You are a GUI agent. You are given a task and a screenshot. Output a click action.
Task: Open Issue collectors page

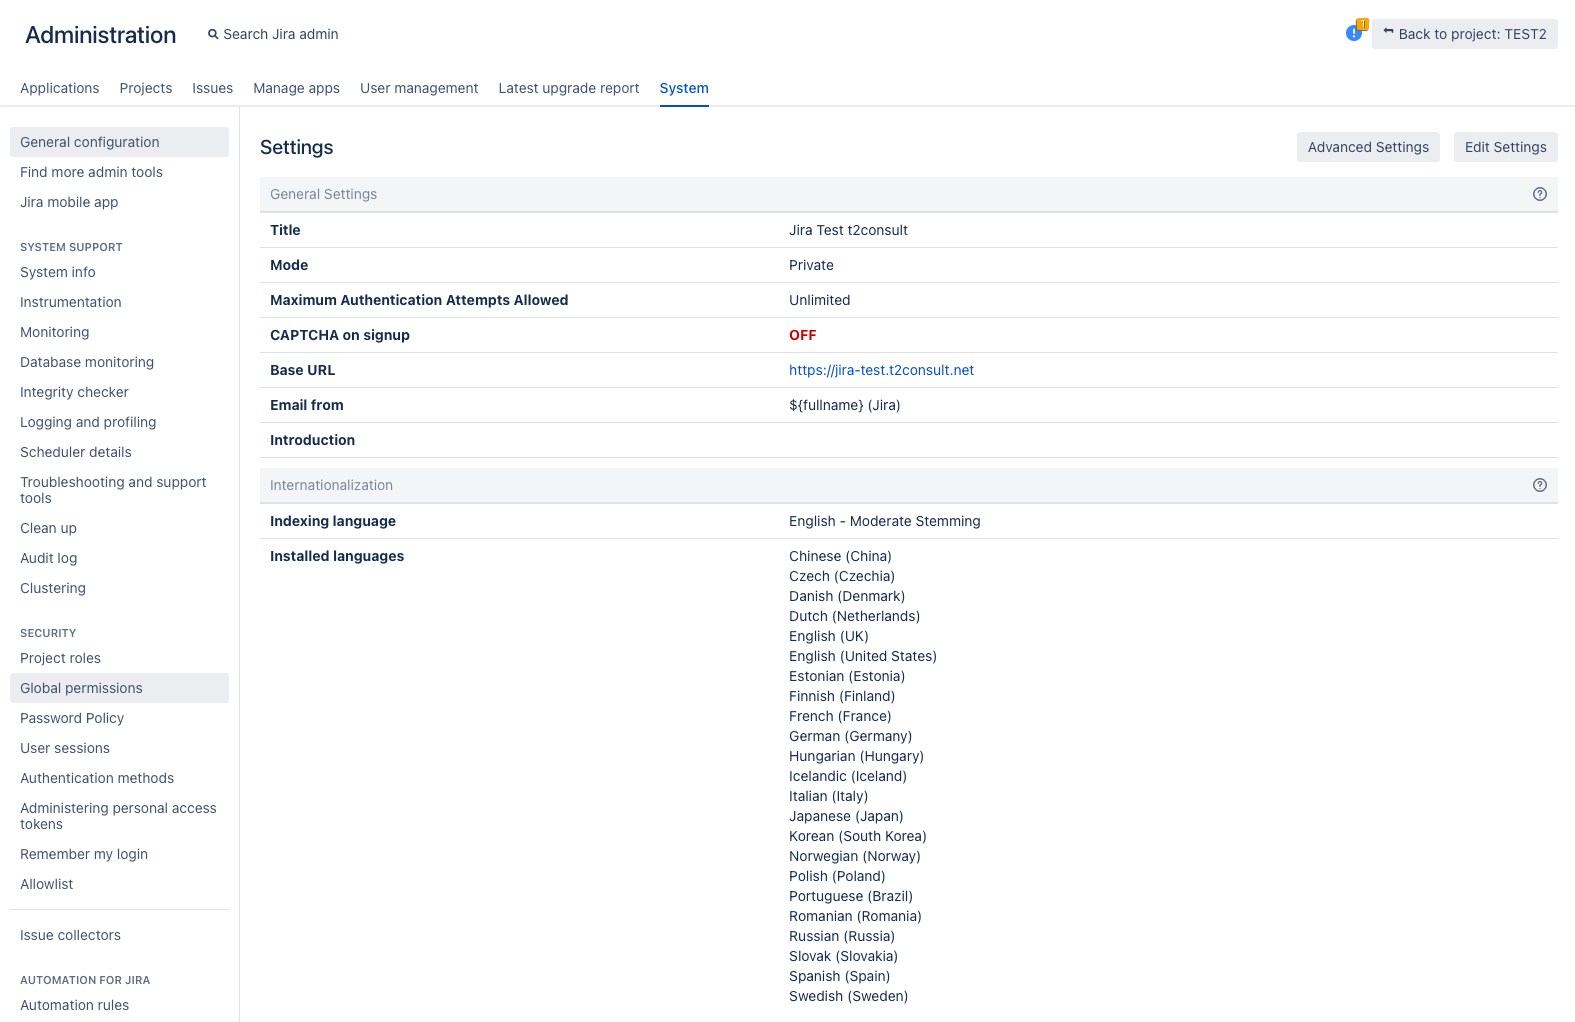pyautogui.click(x=70, y=935)
